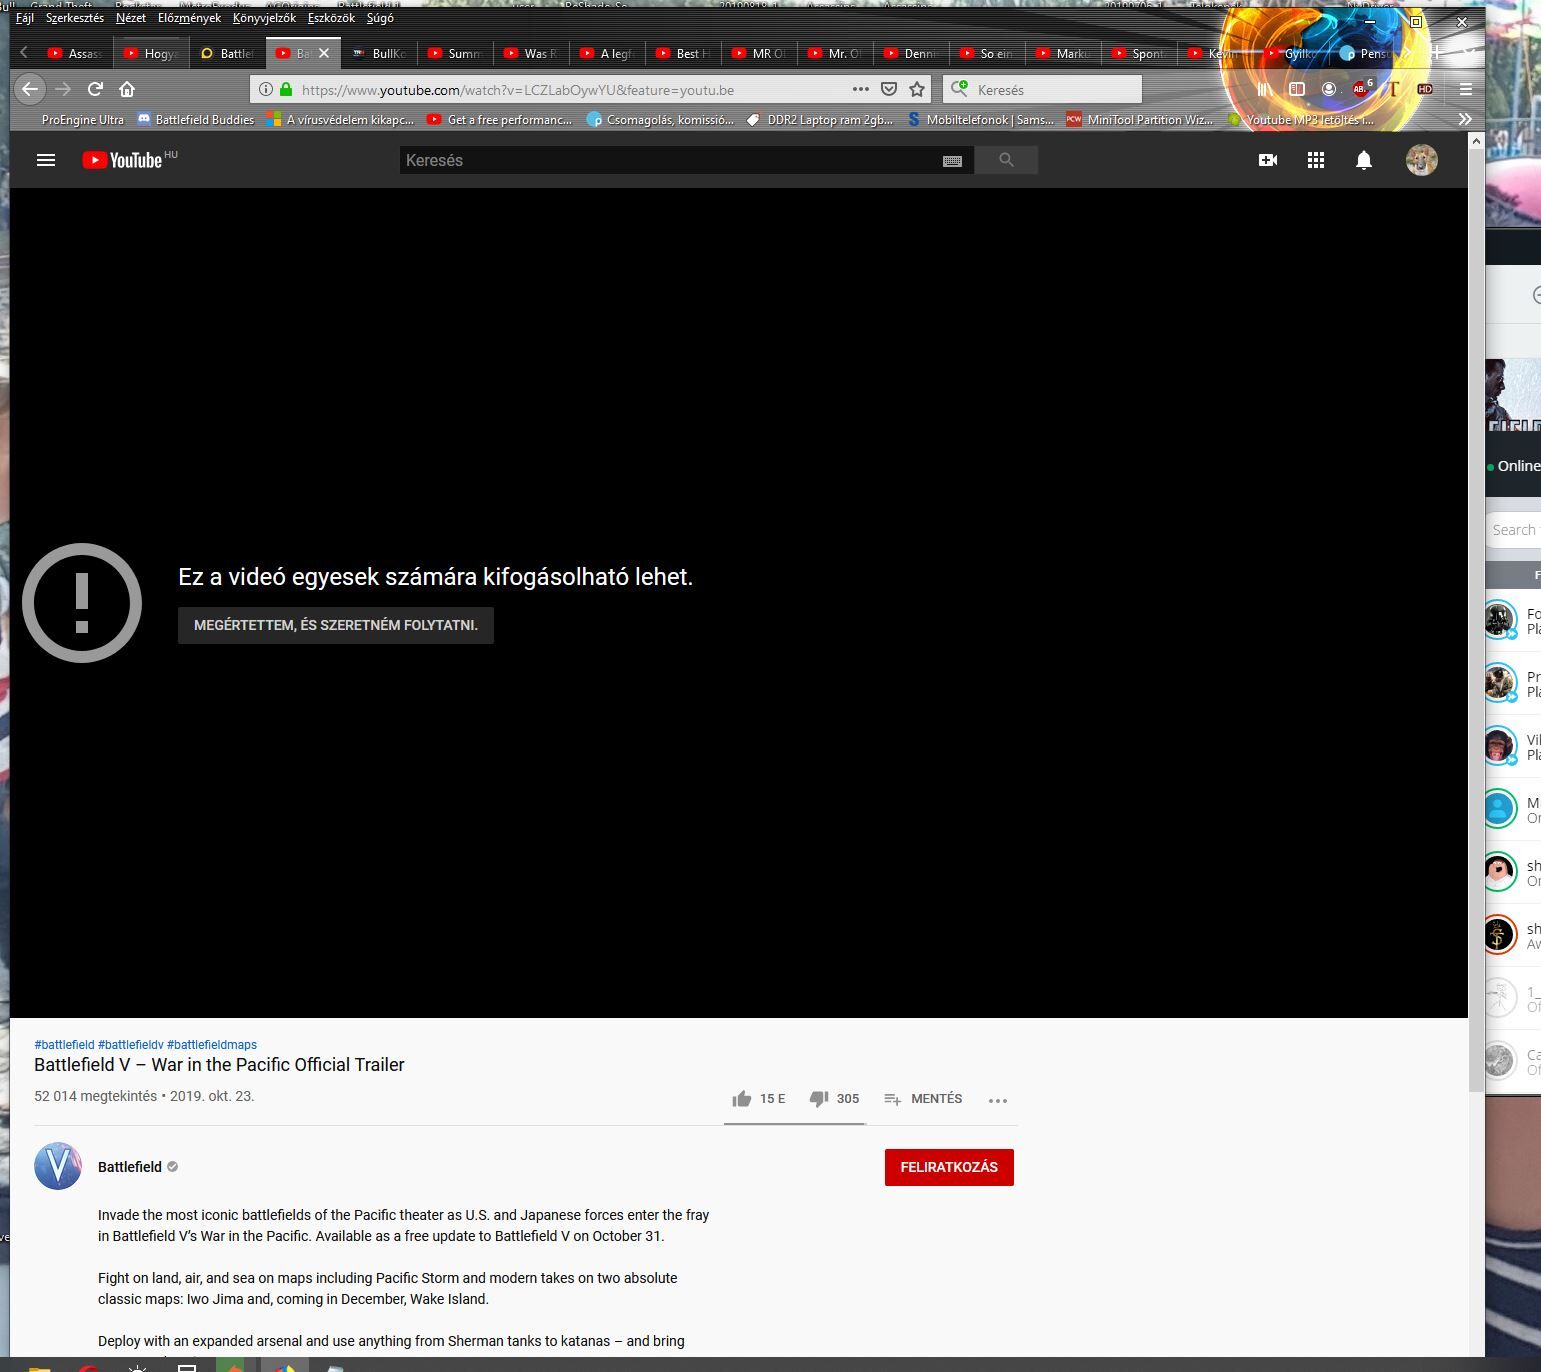Viewport: 1541px width, 1372px height.
Task: Click the browser forward arrow
Action: [63, 89]
